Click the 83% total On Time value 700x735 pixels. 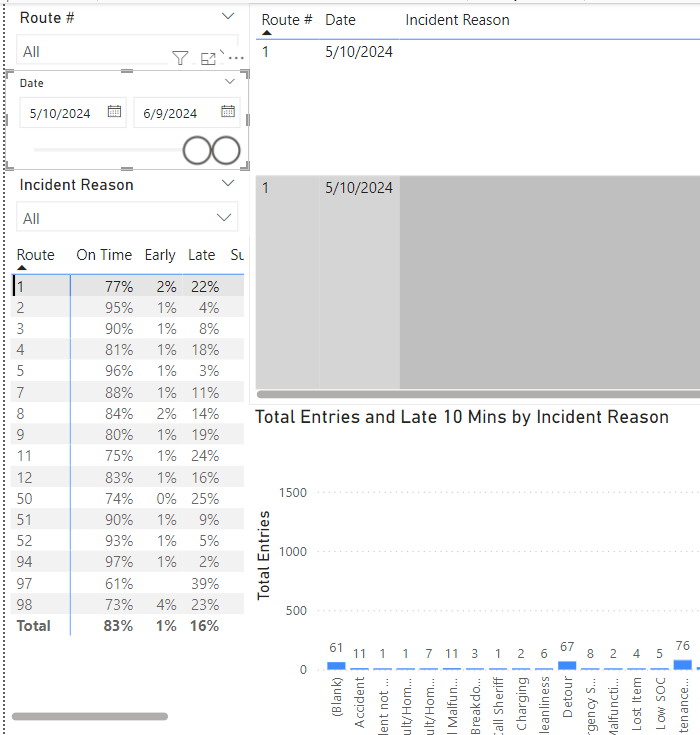tap(118, 626)
